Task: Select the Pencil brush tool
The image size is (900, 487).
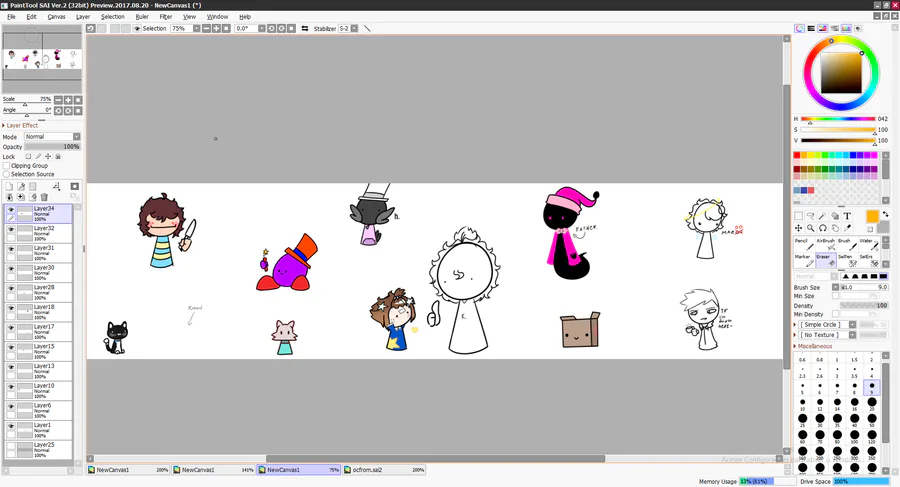Action: [x=804, y=244]
